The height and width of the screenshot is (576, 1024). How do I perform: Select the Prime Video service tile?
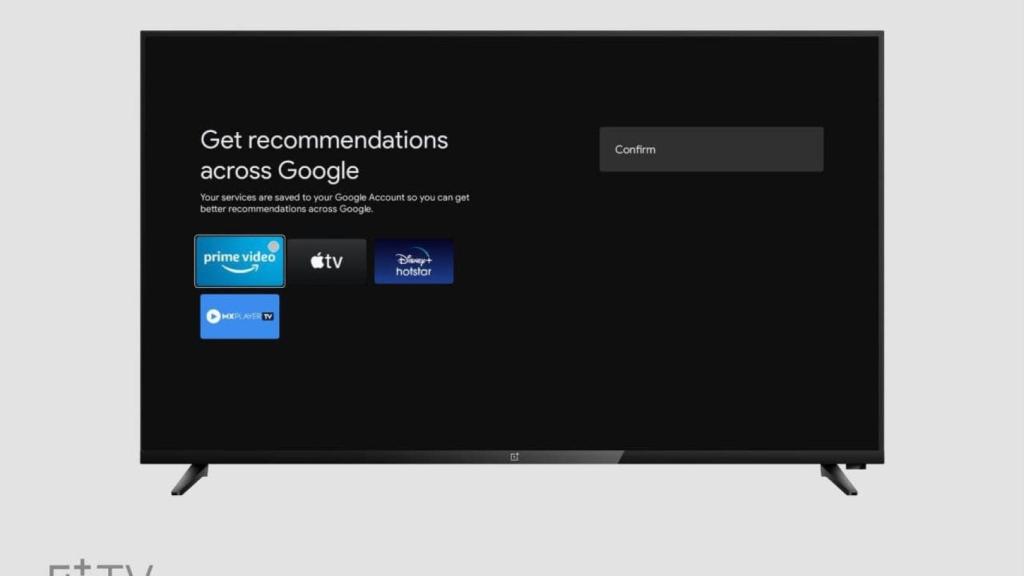click(x=239, y=262)
